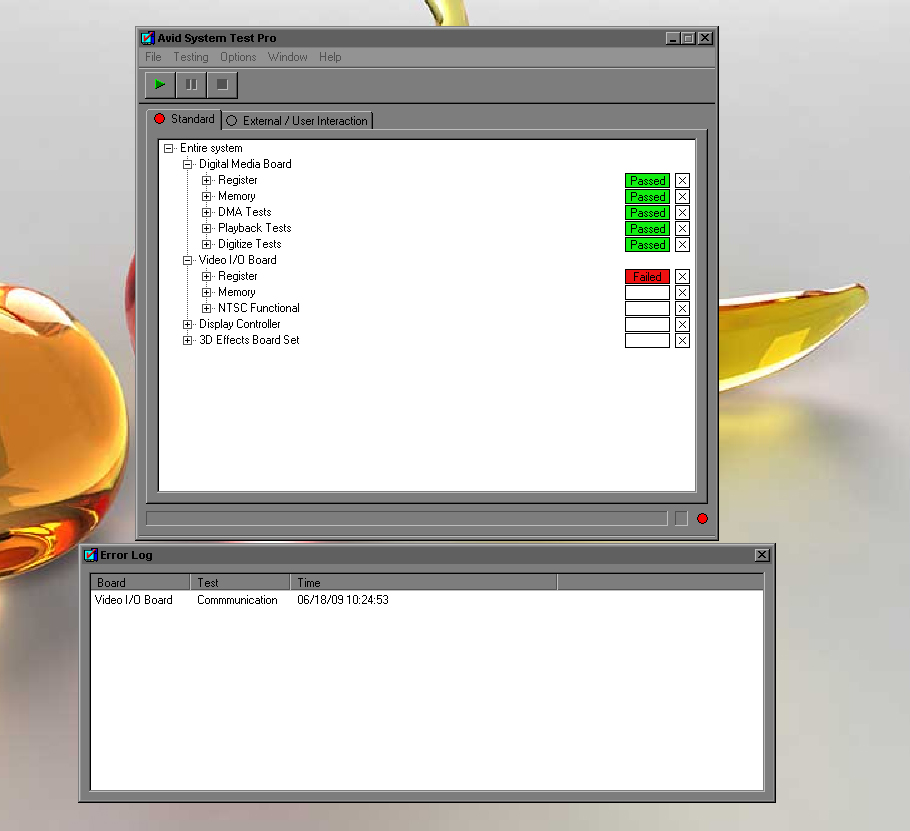Toggle checkbox for DMA Tests
910x831 pixels.
coord(682,212)
